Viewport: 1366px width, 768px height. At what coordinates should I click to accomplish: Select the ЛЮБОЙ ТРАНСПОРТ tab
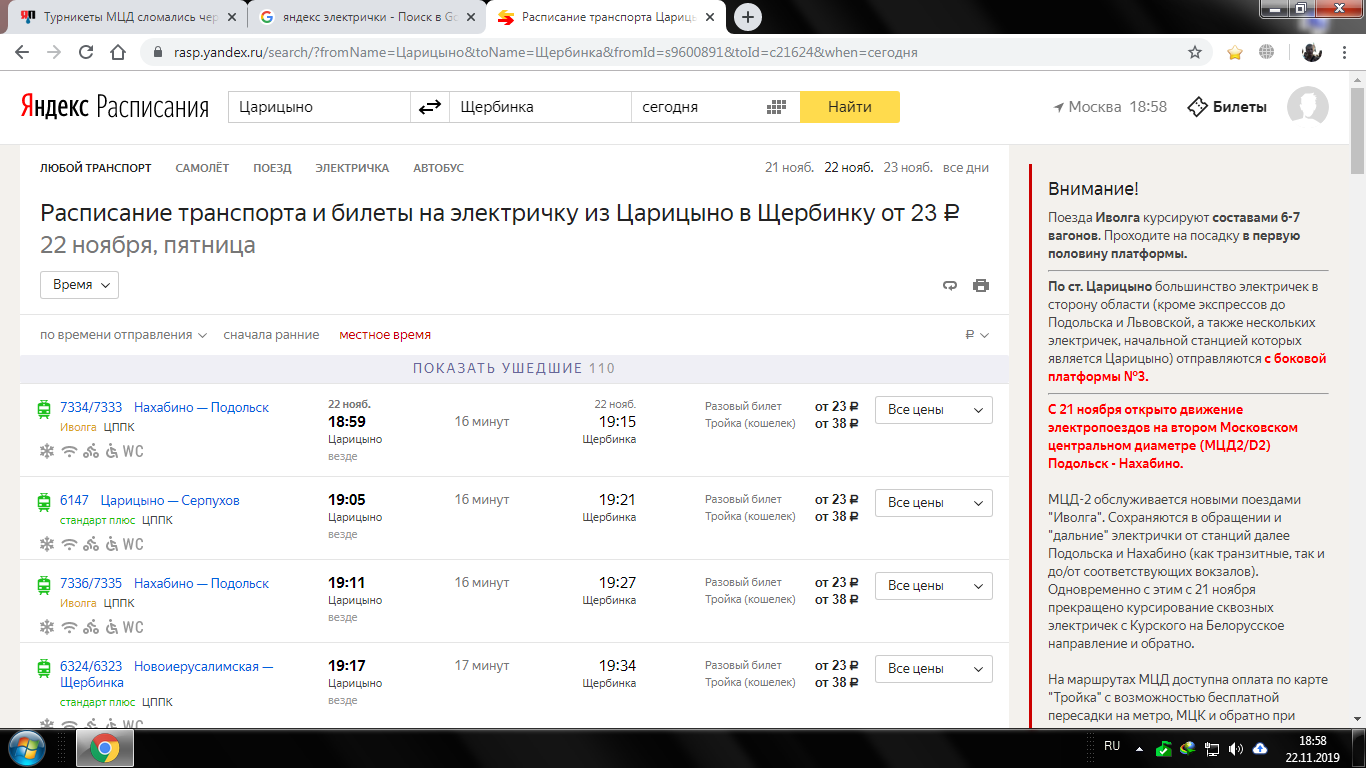[x=96, y=168]
